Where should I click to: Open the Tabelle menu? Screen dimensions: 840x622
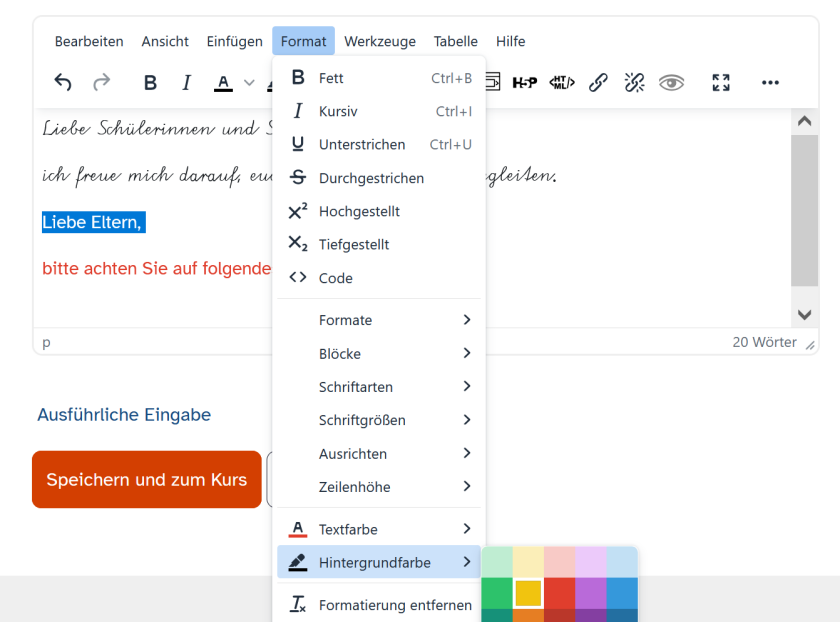coord(455,41)
